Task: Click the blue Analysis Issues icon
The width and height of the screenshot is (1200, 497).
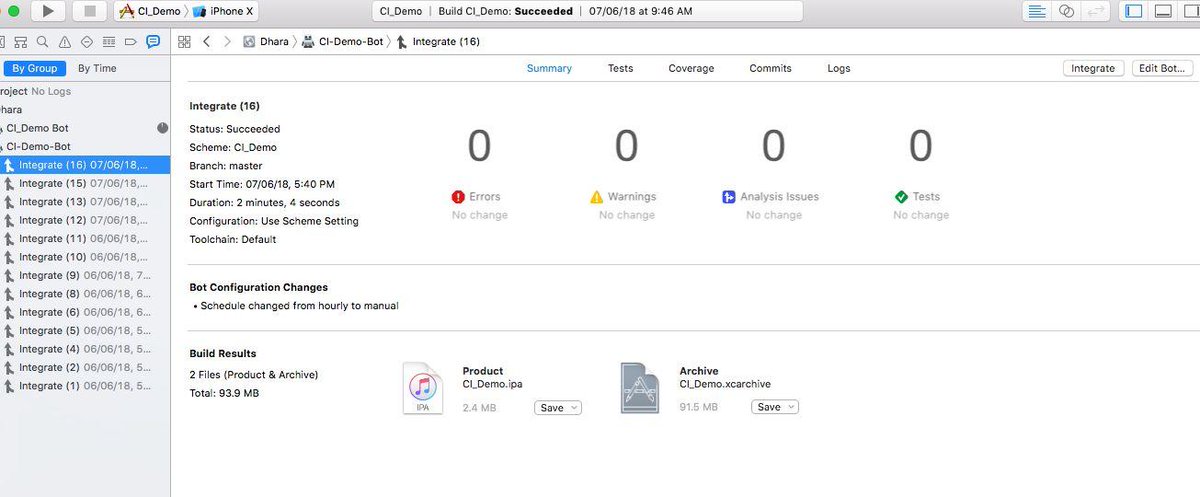Action: coord(729,197)
